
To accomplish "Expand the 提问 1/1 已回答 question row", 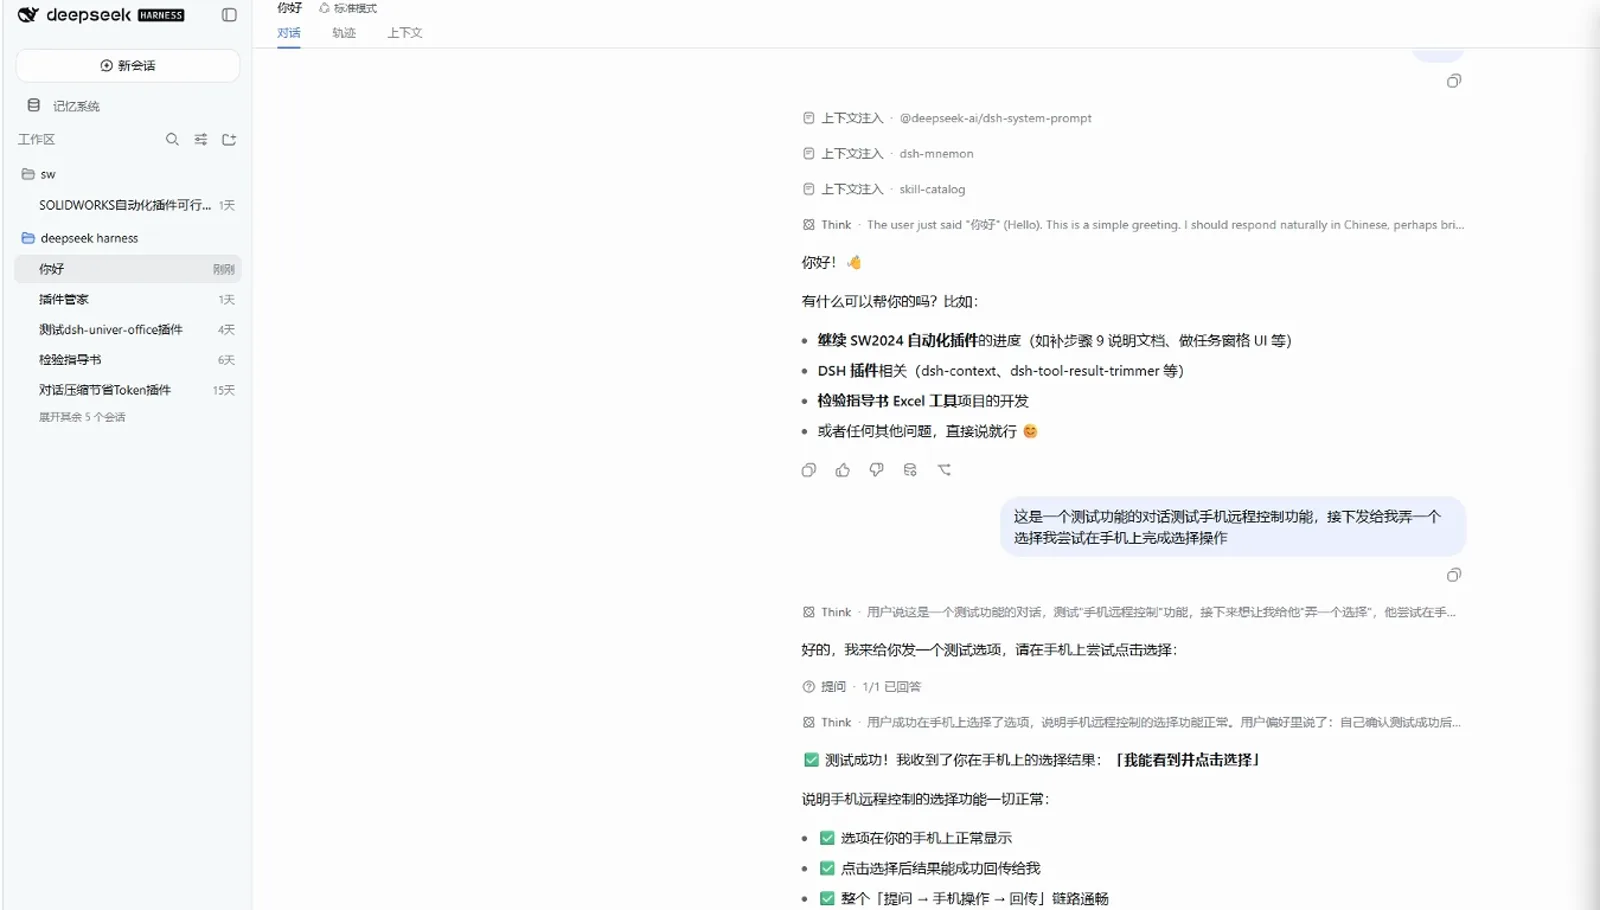I will pyautogui.click(x=862, y=687).
